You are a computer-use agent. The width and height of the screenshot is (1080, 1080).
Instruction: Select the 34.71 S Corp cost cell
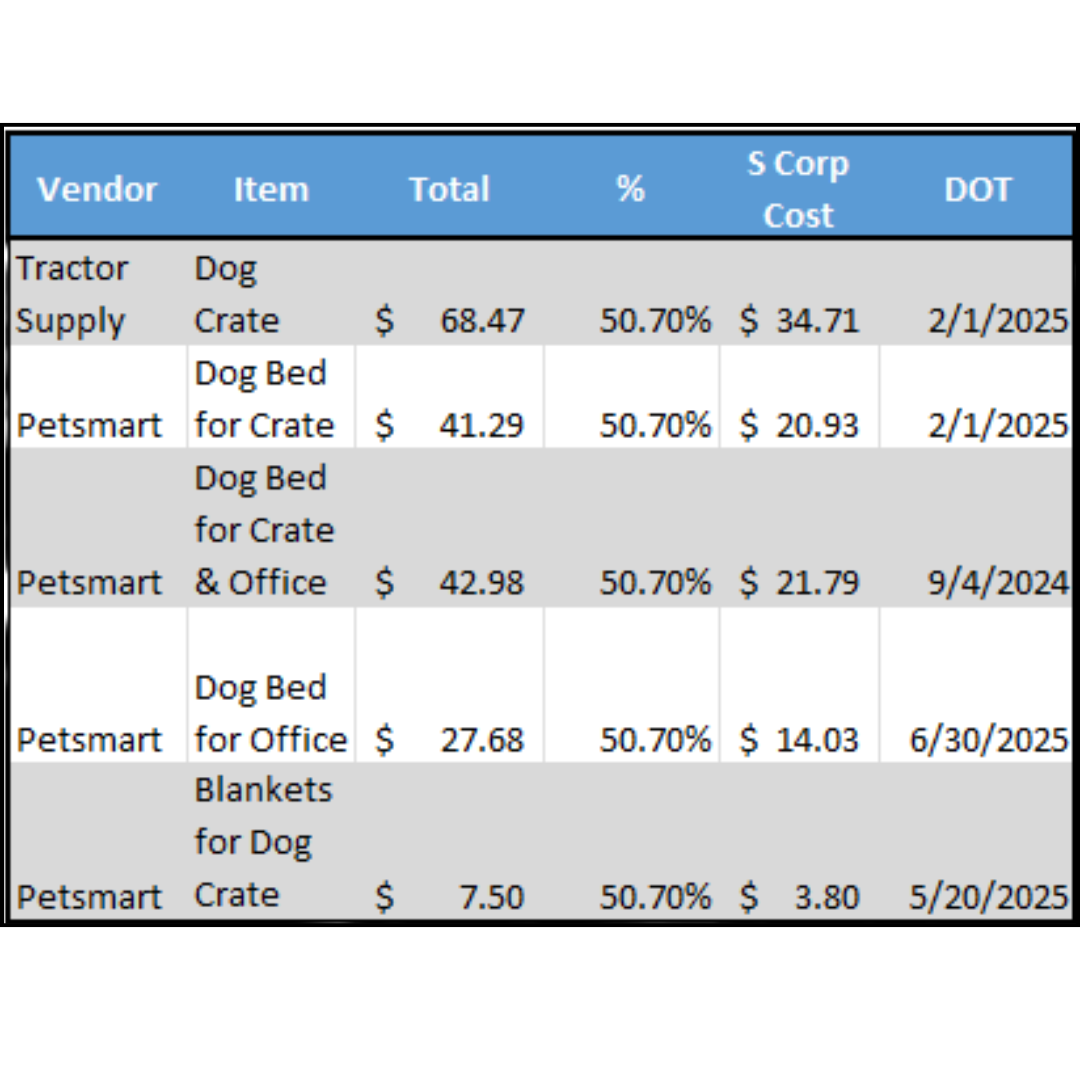pyautogui.click(x=815, y=321)
